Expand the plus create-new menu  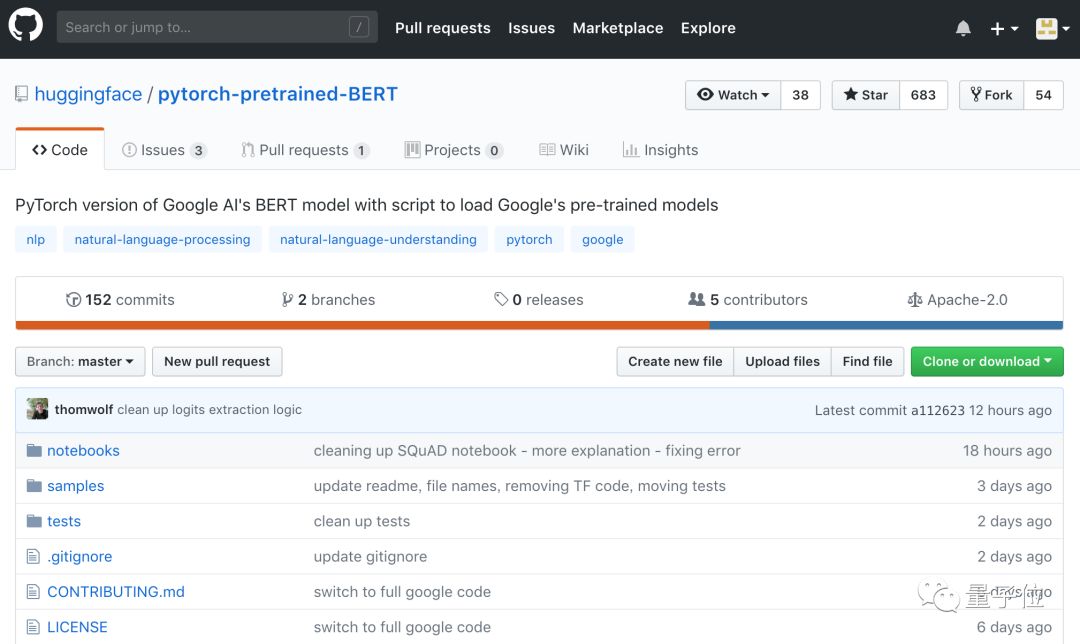pyautogui.click(x=1004, y=28)
